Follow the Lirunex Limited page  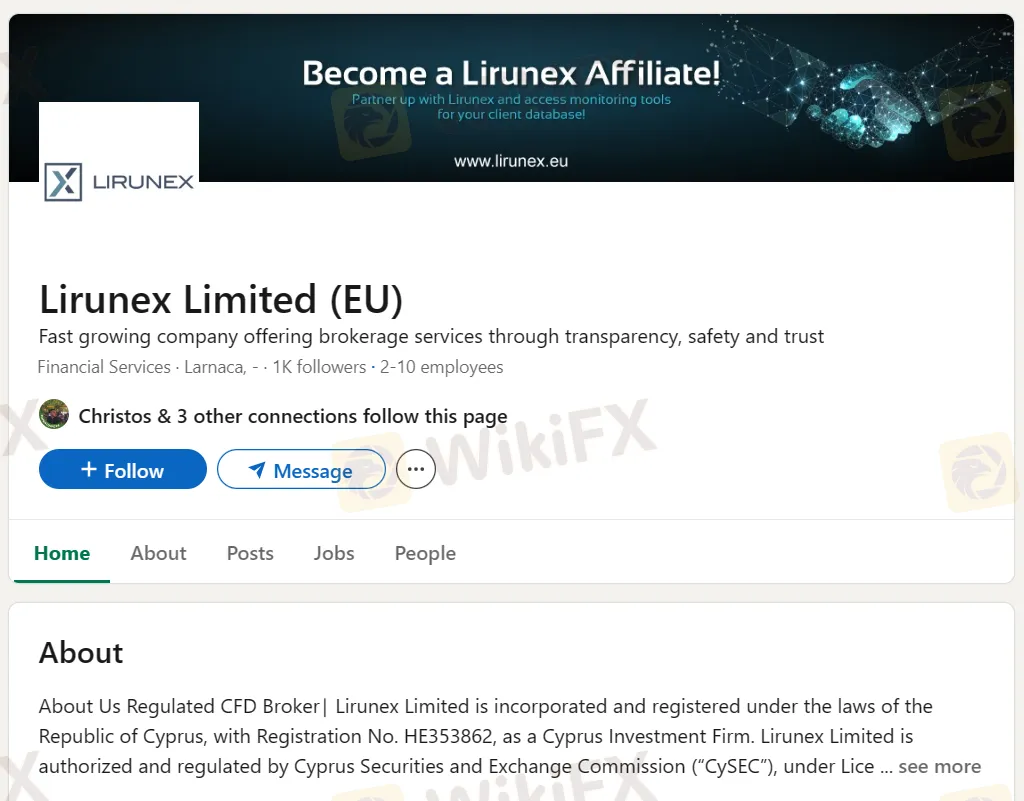click(123, 469)
